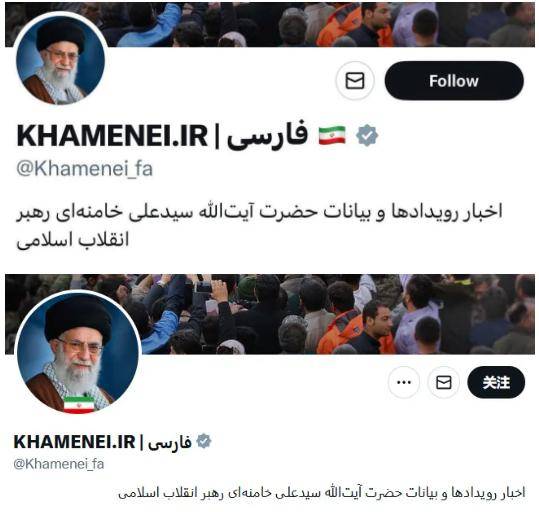Click the 关注 follow button
539x512 pixels.
(x=496, y=382)
